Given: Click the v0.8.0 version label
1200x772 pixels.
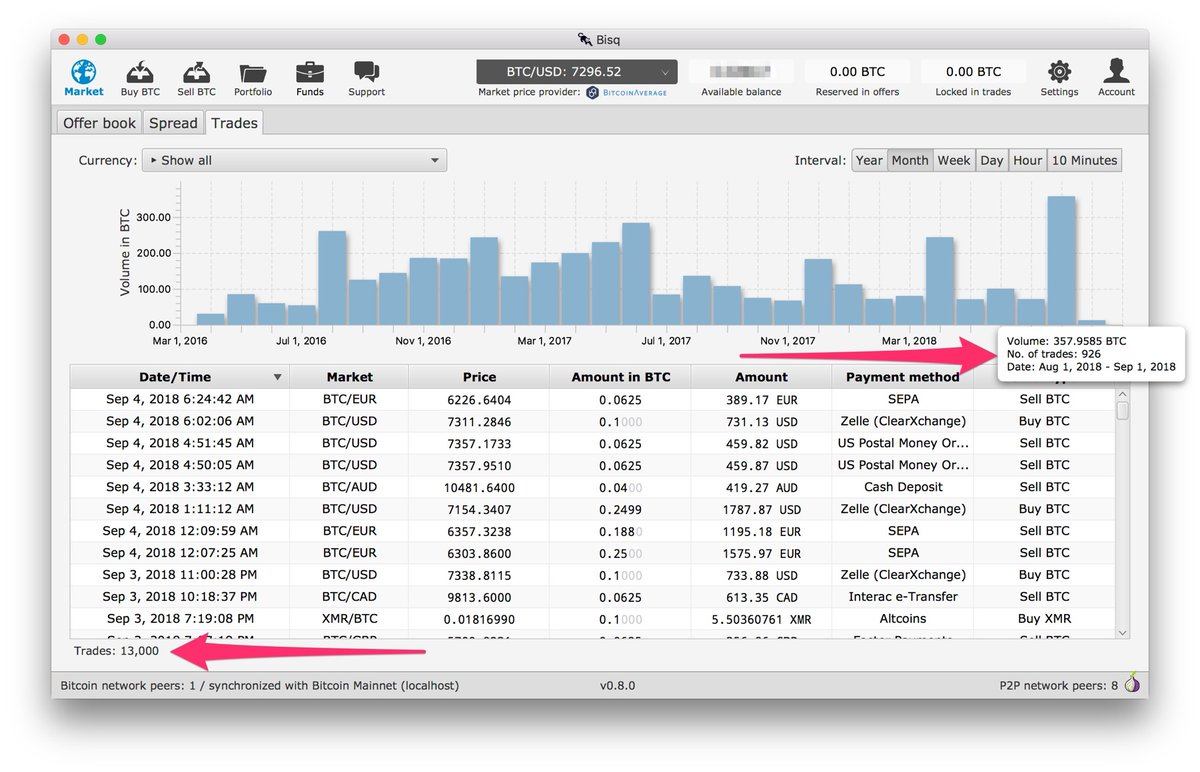Looking at the screenshot, I should click(617, 686).
